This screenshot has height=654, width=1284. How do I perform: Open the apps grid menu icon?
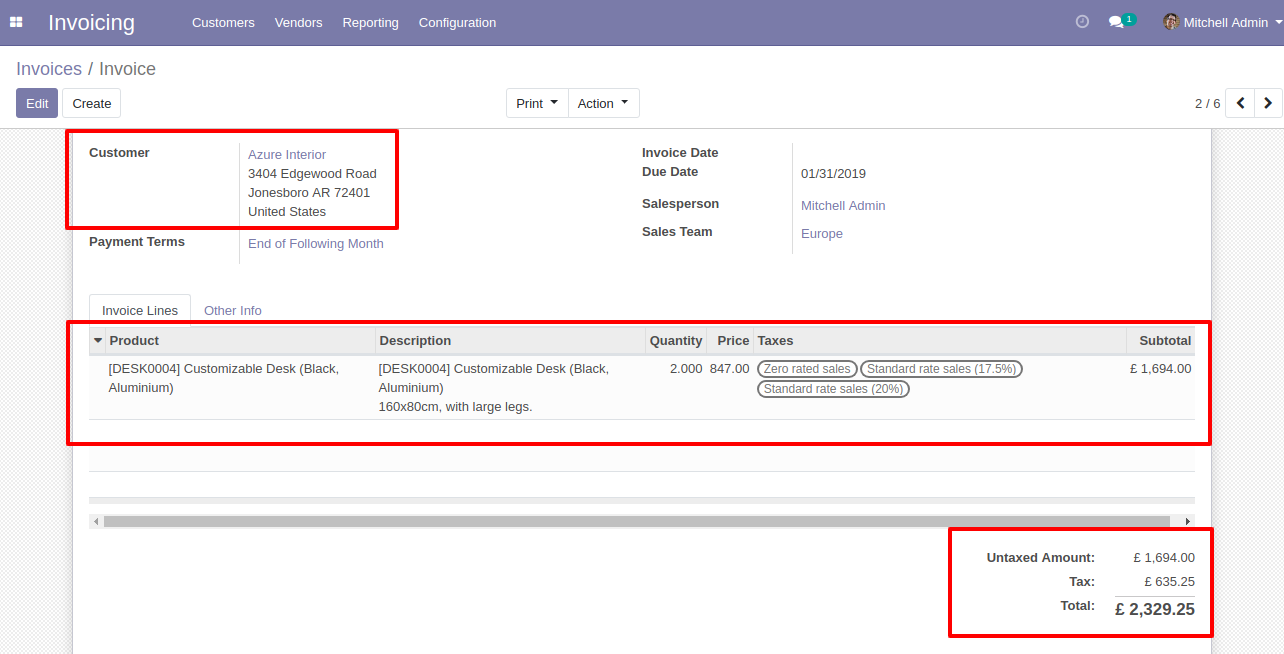pos(16,22)
